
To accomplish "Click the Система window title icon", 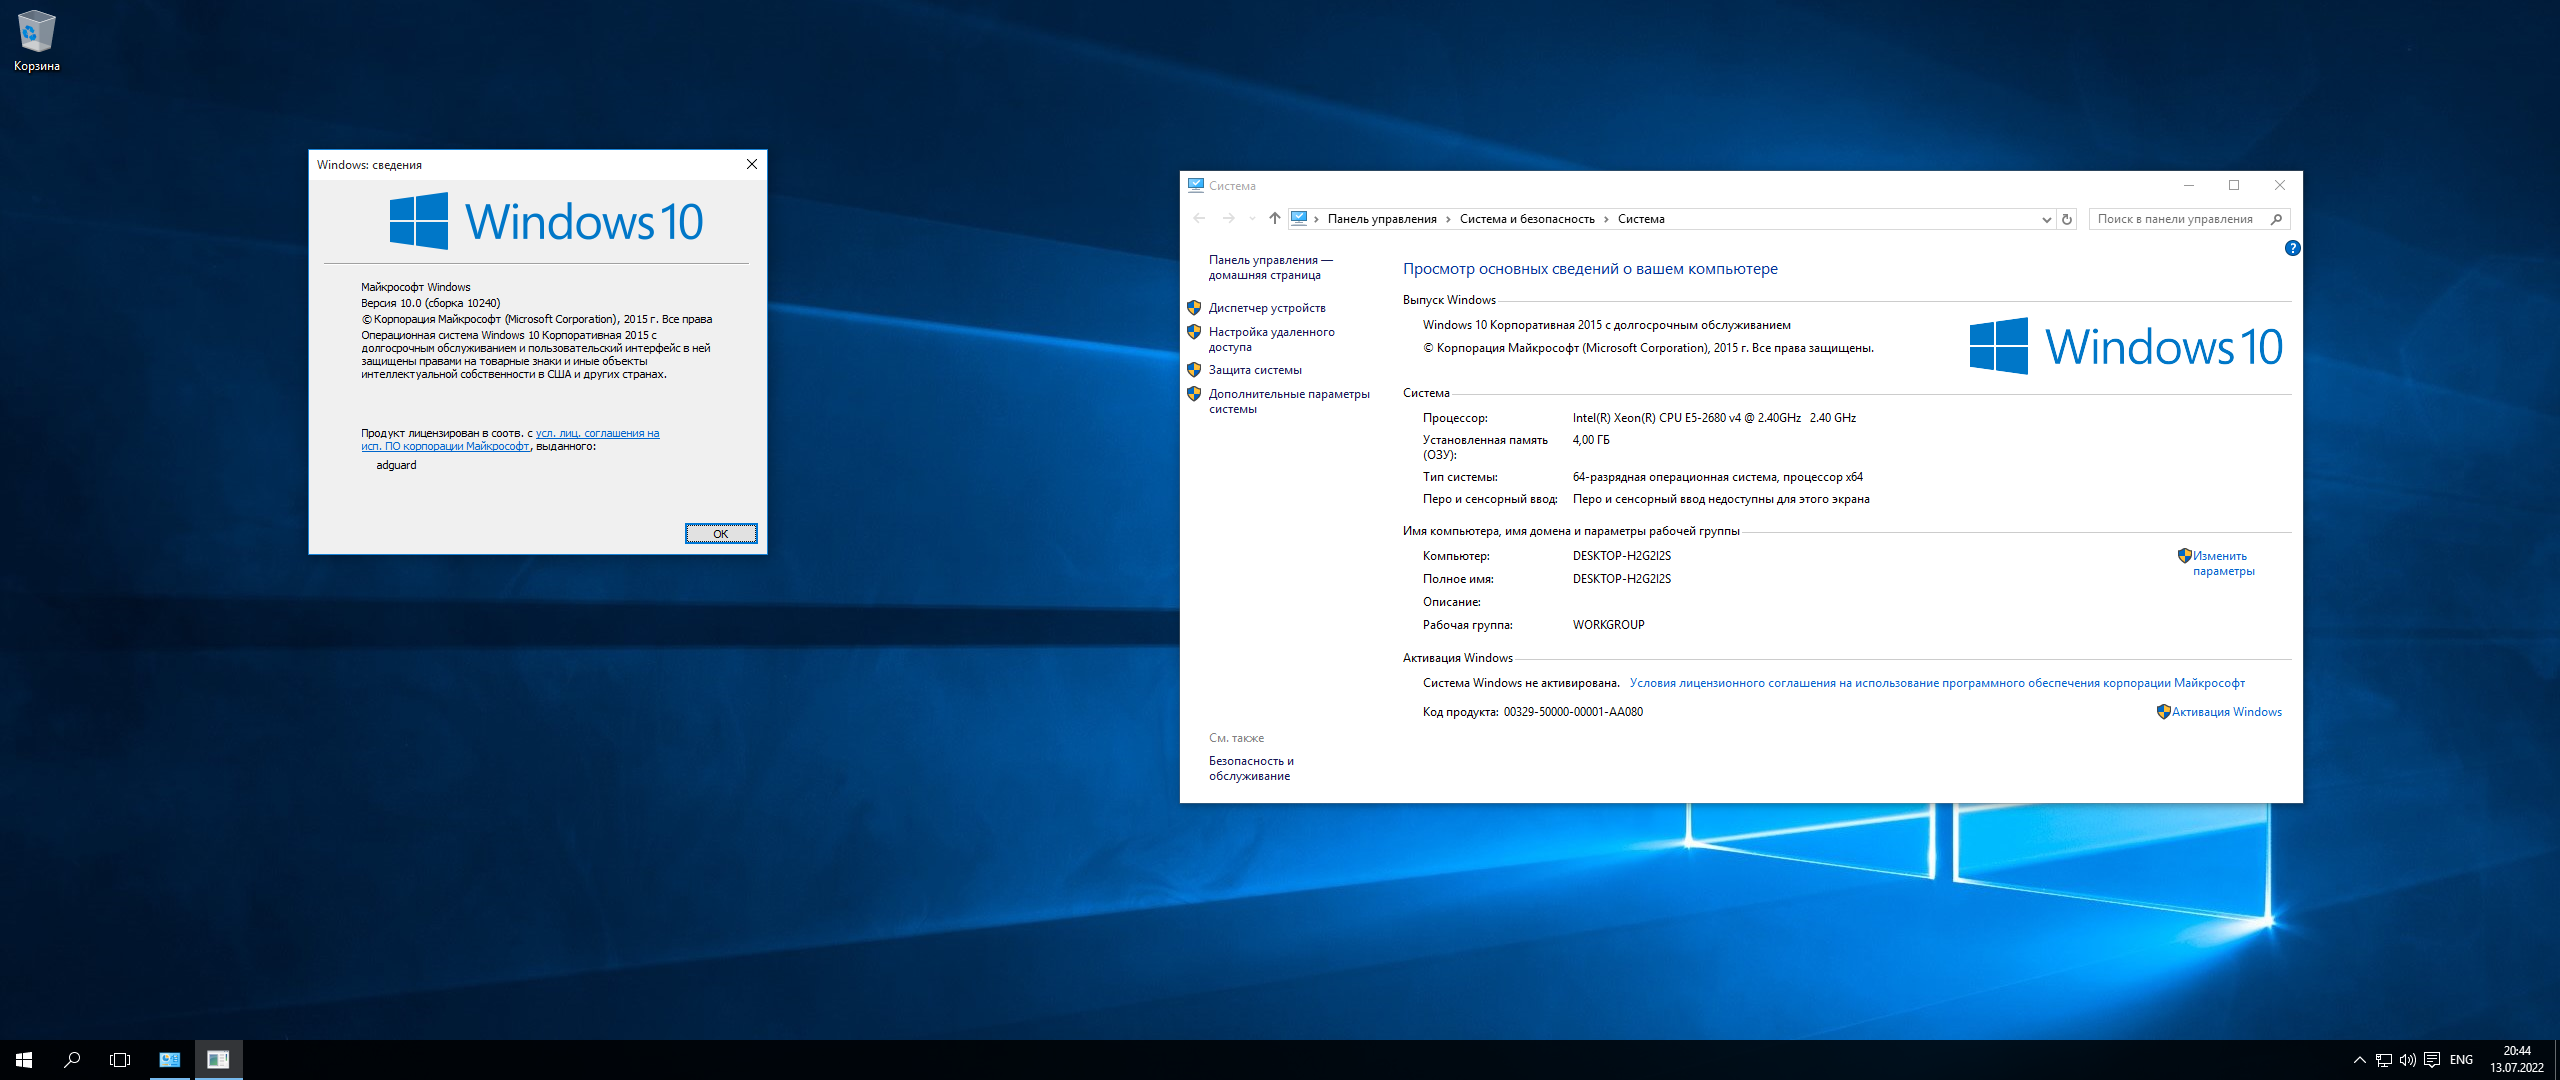I will tap(1196, 185).
